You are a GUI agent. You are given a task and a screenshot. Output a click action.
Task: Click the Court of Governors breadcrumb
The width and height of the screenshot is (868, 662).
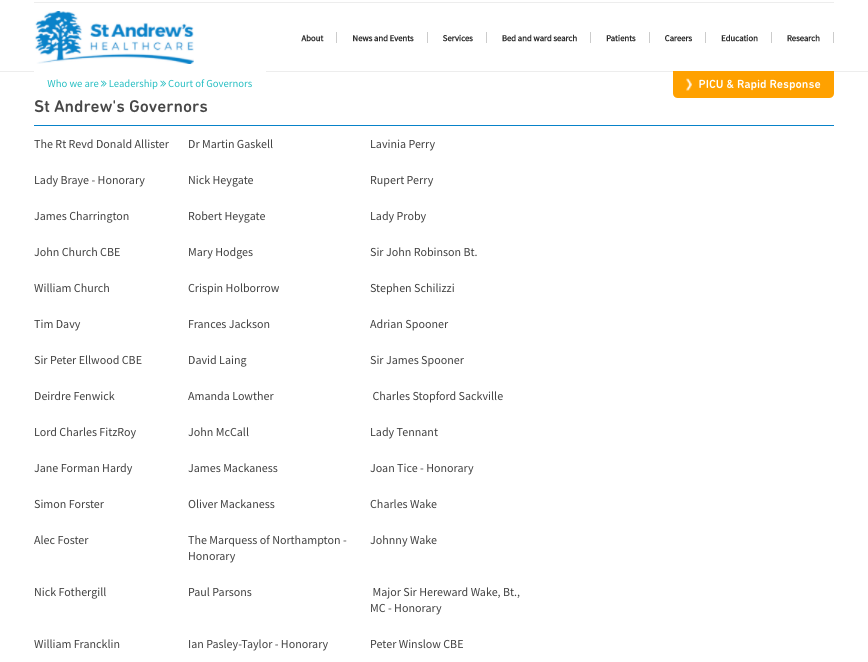pos(210,84)
